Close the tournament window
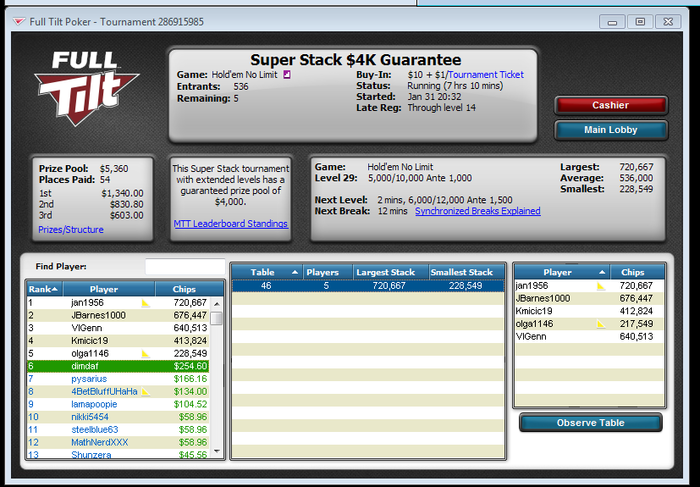The width and height of the screenshot is (700, 487). tap(668, 21)
